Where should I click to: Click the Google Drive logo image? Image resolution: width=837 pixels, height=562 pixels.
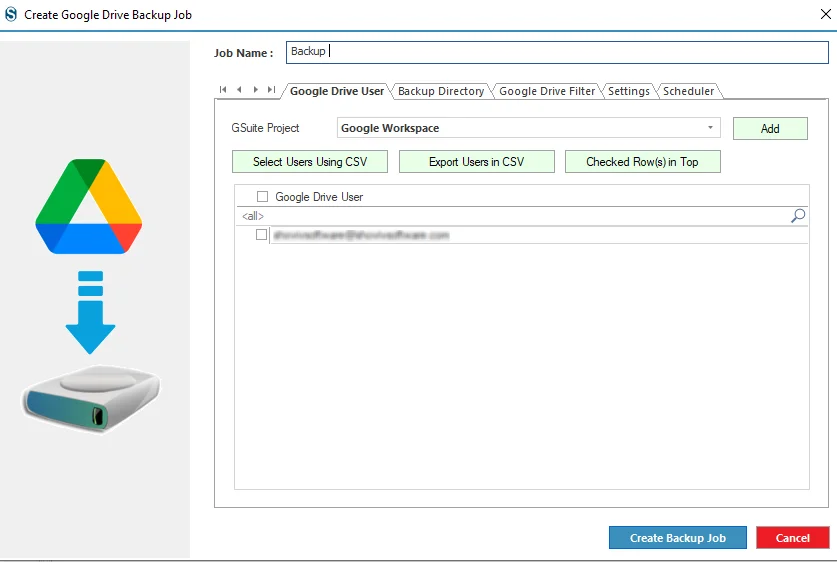point(89,206)
